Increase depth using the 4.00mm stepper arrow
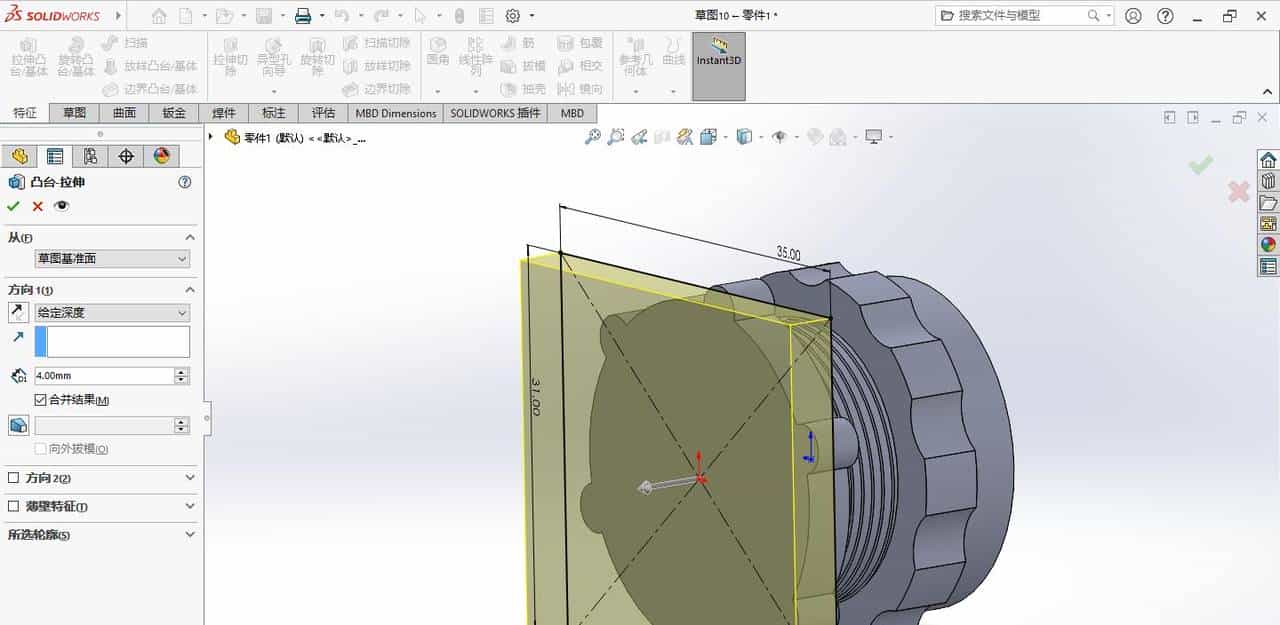 tap(180, 371)
